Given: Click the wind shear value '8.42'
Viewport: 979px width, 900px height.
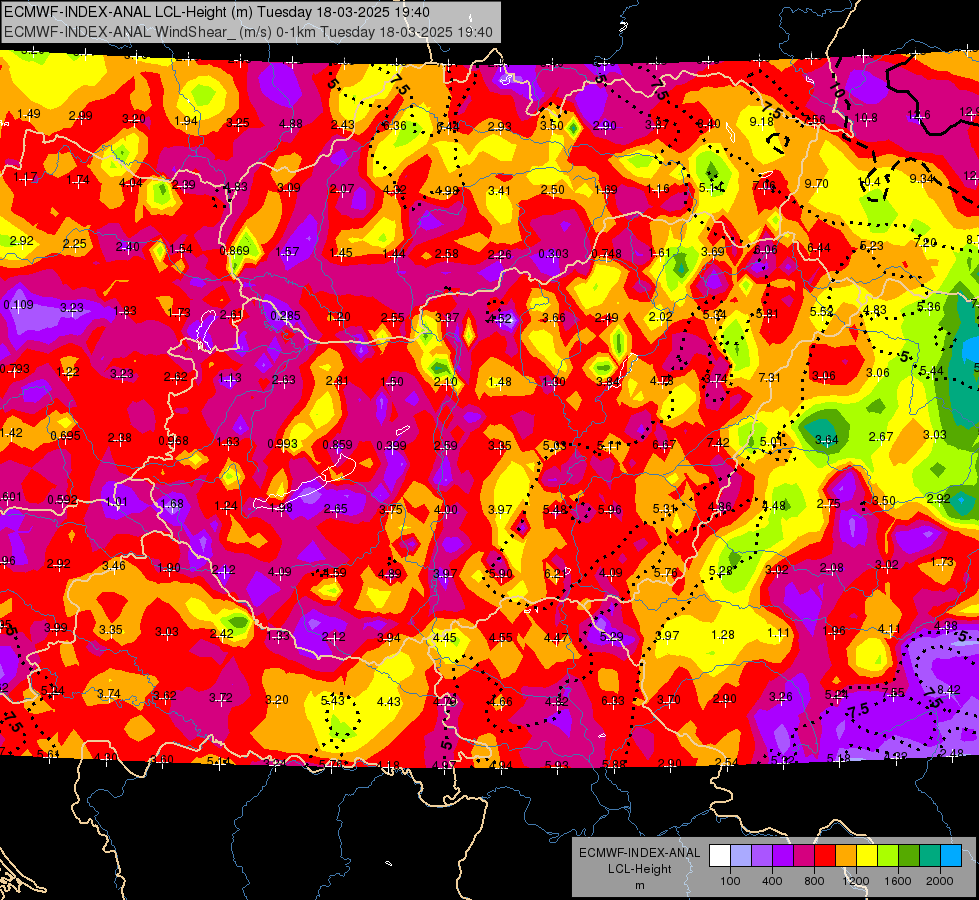Looking at the screenshot, I should coord(948,690).
